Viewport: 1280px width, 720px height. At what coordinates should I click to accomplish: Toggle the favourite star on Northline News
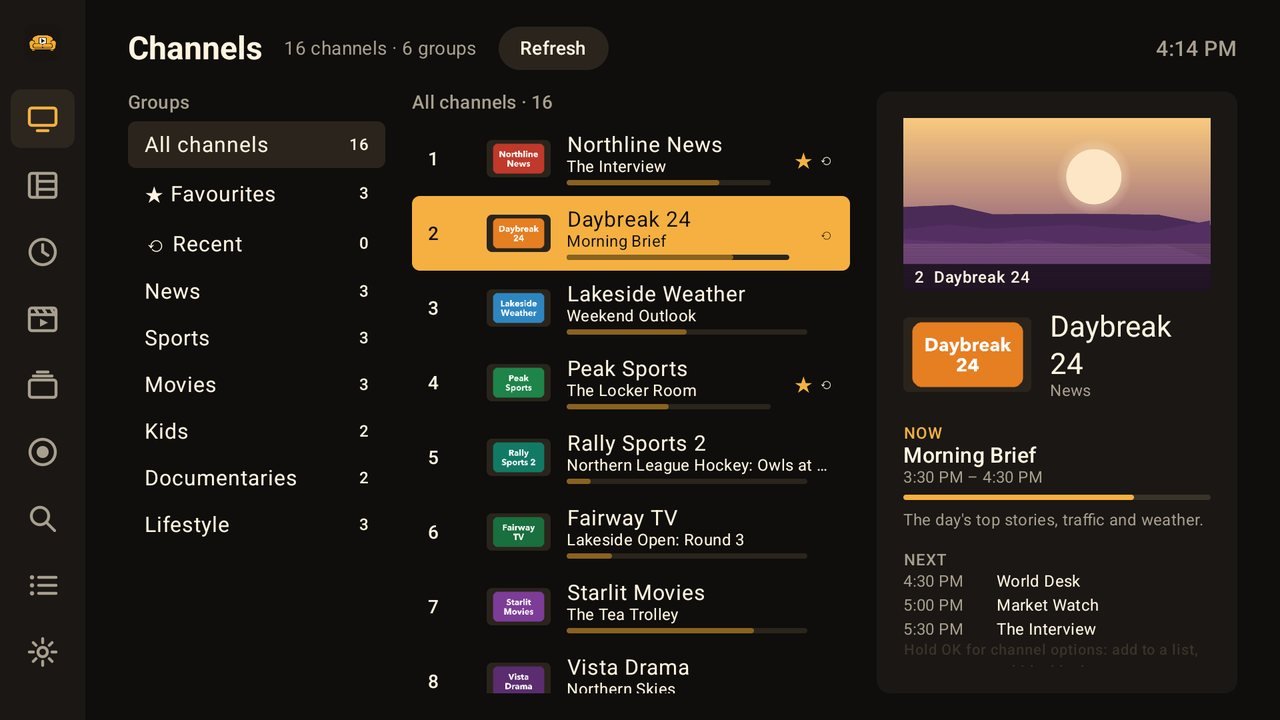click(x=803, y=161)
